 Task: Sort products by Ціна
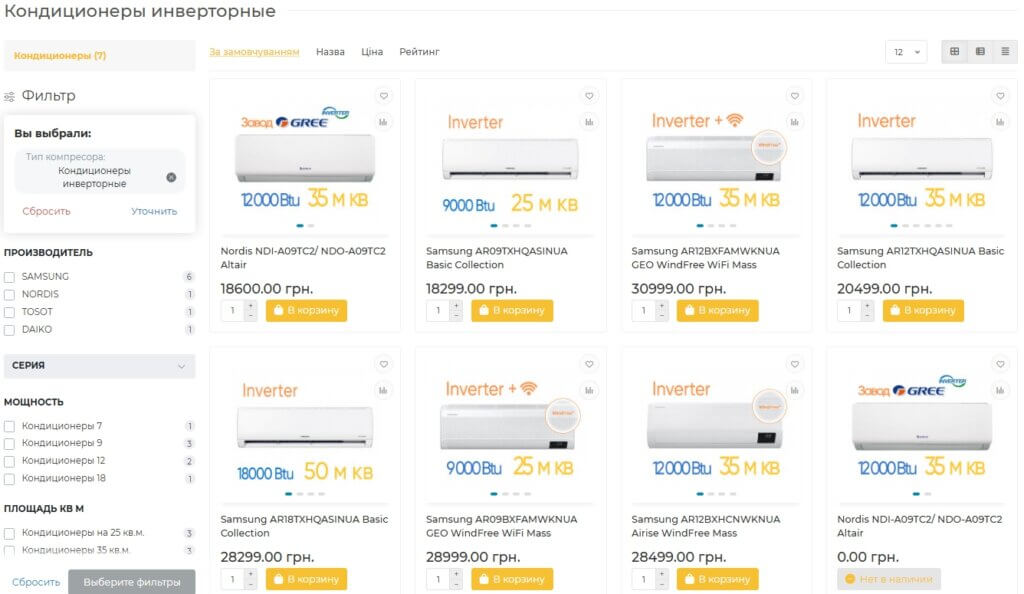pos(372,52)
